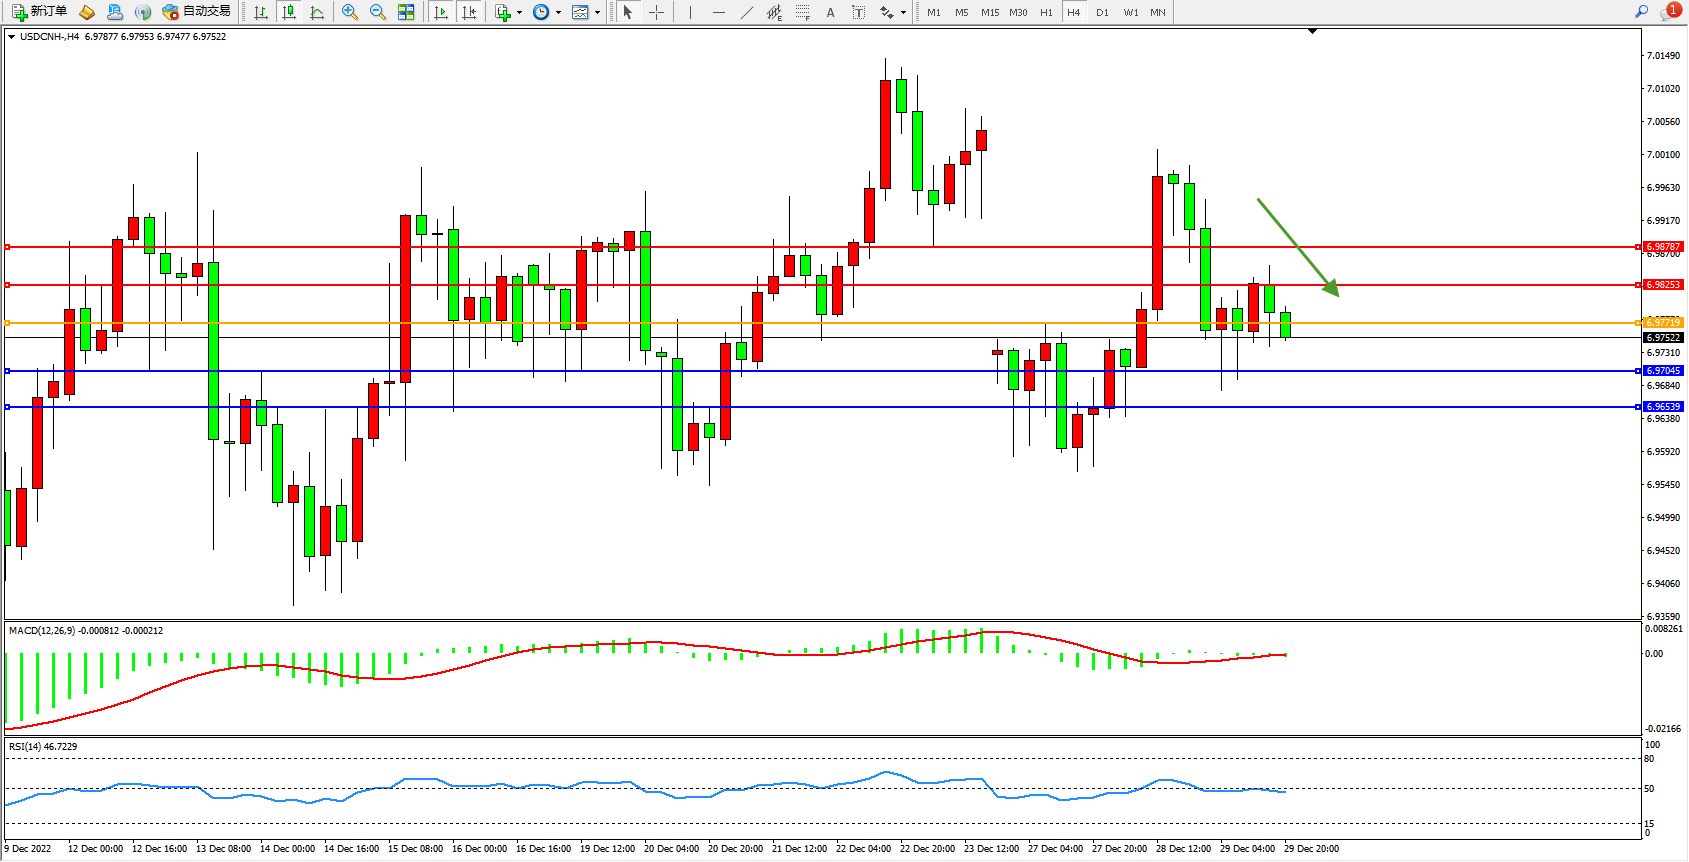Click the New Order (新订单) button
1689x862 pixels.
(40, 12)
